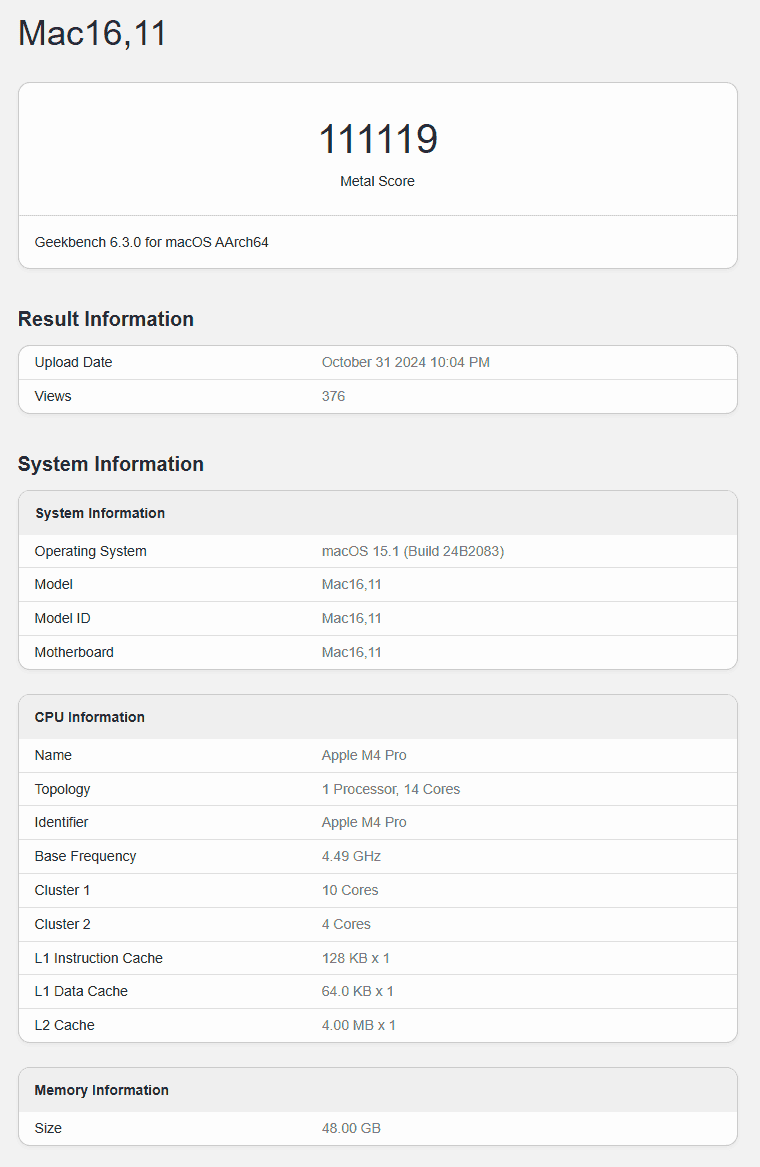Select the System Information section heading

click(111, 464)
